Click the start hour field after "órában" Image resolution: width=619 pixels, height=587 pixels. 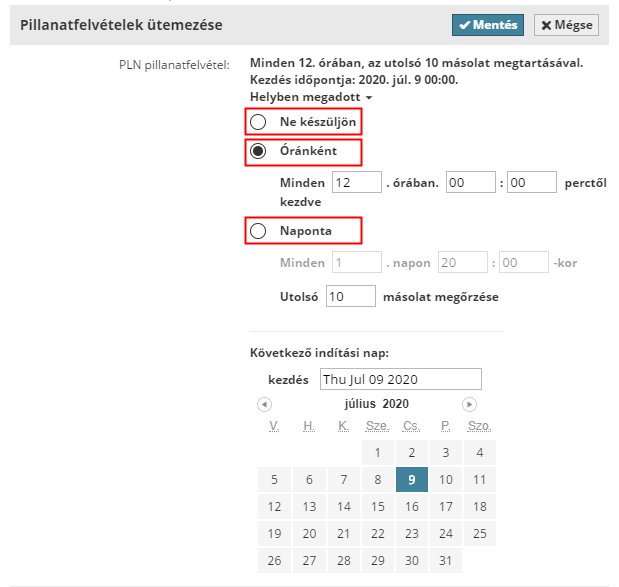[x=470, y=183]
